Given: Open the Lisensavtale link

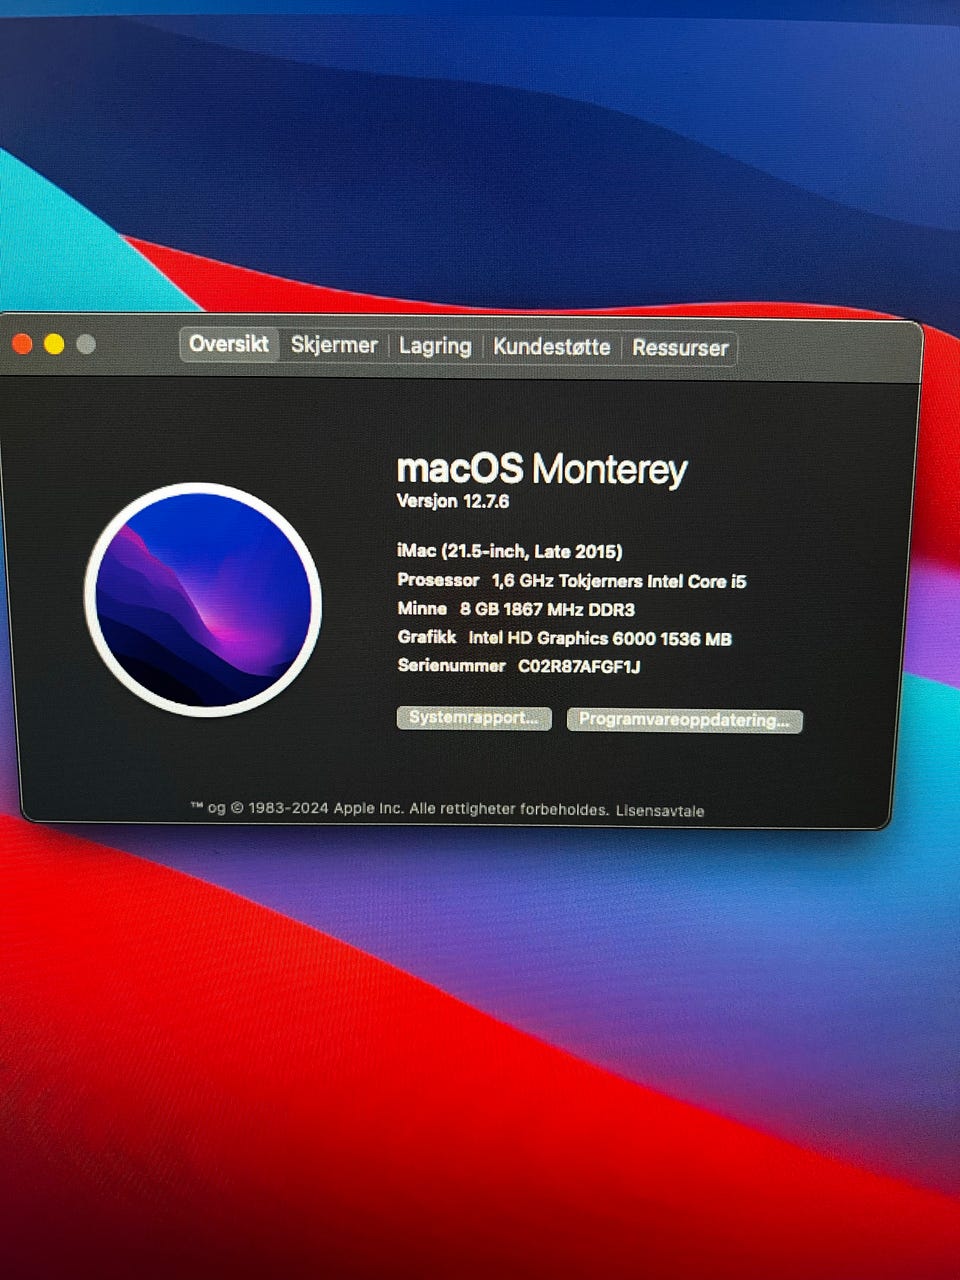Looking at the screenshot, I should point(660,811).
